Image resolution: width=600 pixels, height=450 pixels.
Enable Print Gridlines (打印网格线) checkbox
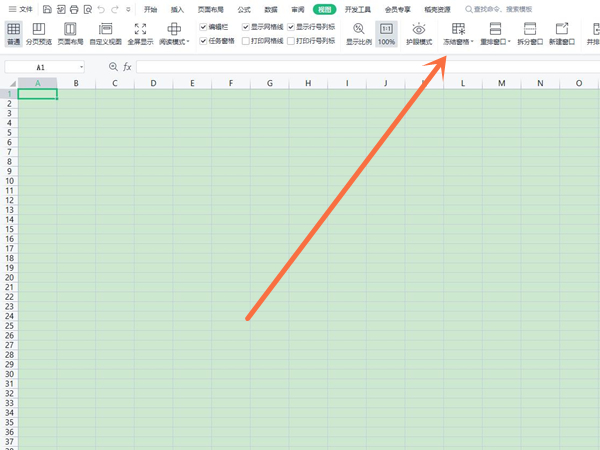pyautogui.click(x=247, y=42)
